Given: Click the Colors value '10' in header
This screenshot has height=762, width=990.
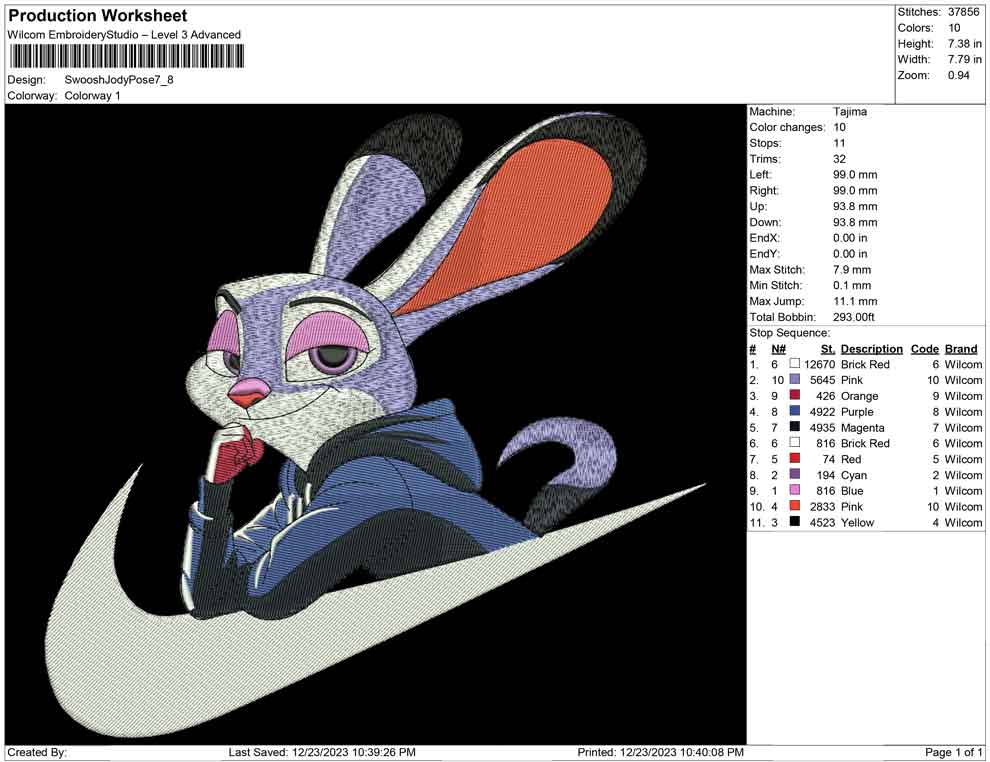Looking at the screenshot, I should coord(954,28).
